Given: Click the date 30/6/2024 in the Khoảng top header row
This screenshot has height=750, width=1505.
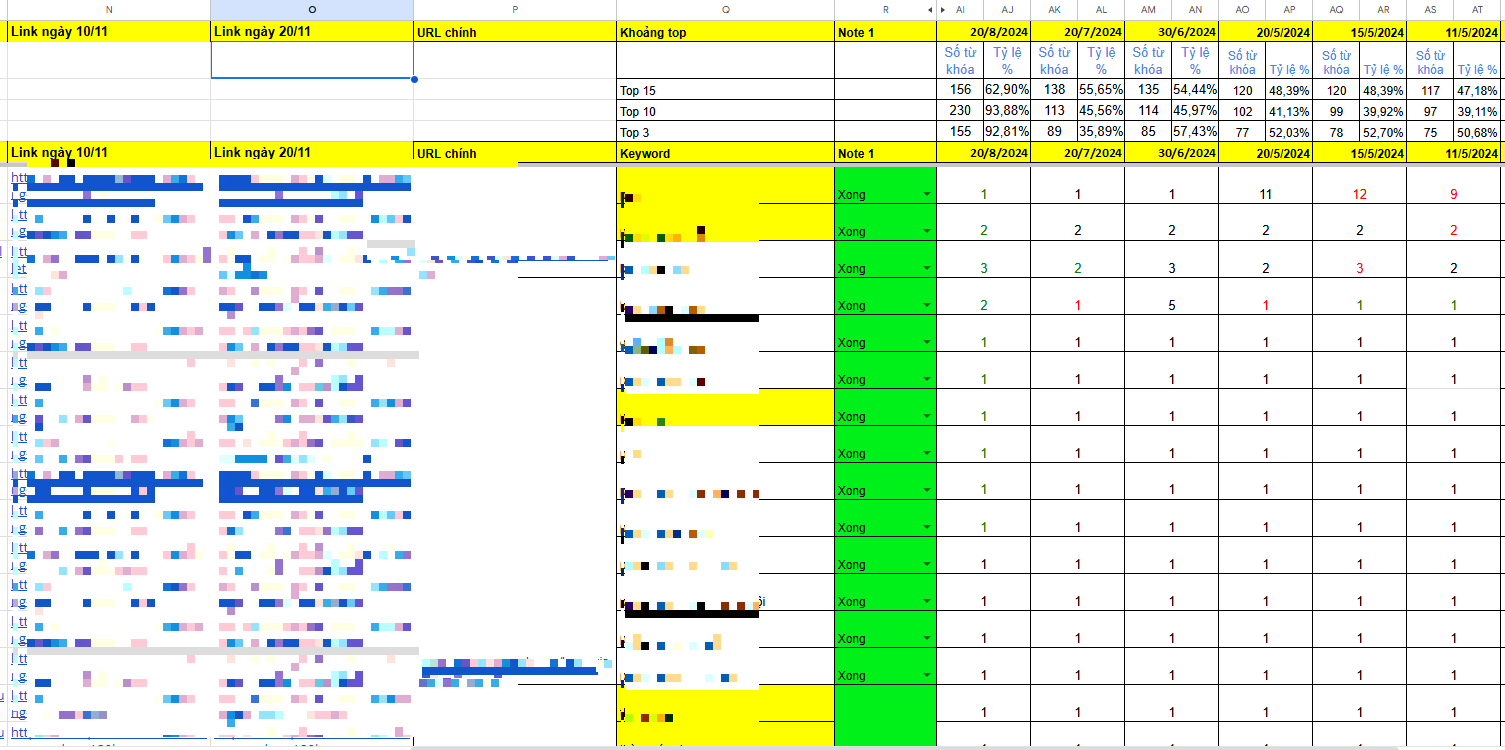Looking at the screenshot, I should (x=1187, y=32).
